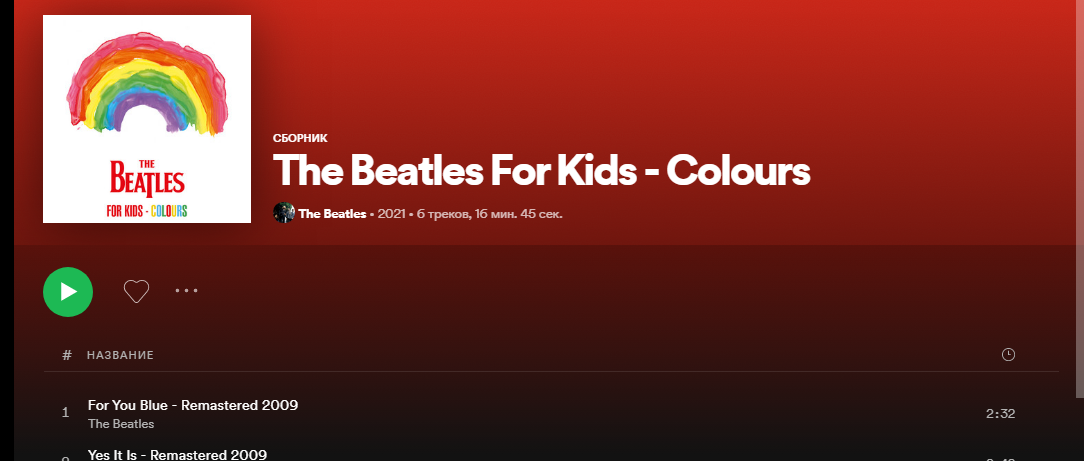Viewport: 1084px width, 461px height.
Task: Open The Beatles artist link below title
Action: (332, 214)
